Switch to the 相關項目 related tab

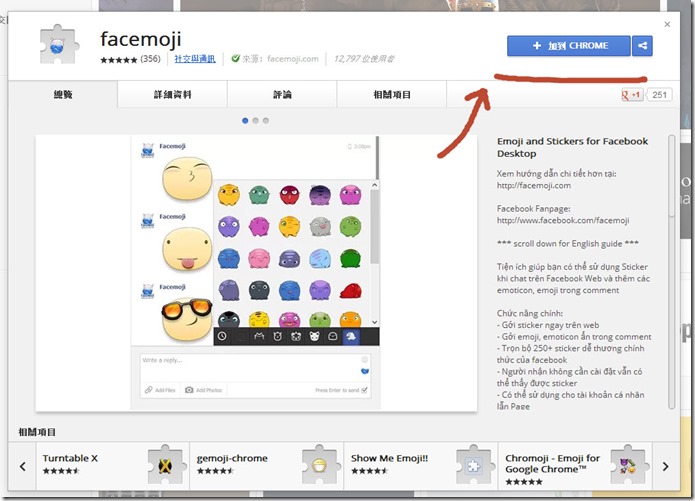coord(392,94)
